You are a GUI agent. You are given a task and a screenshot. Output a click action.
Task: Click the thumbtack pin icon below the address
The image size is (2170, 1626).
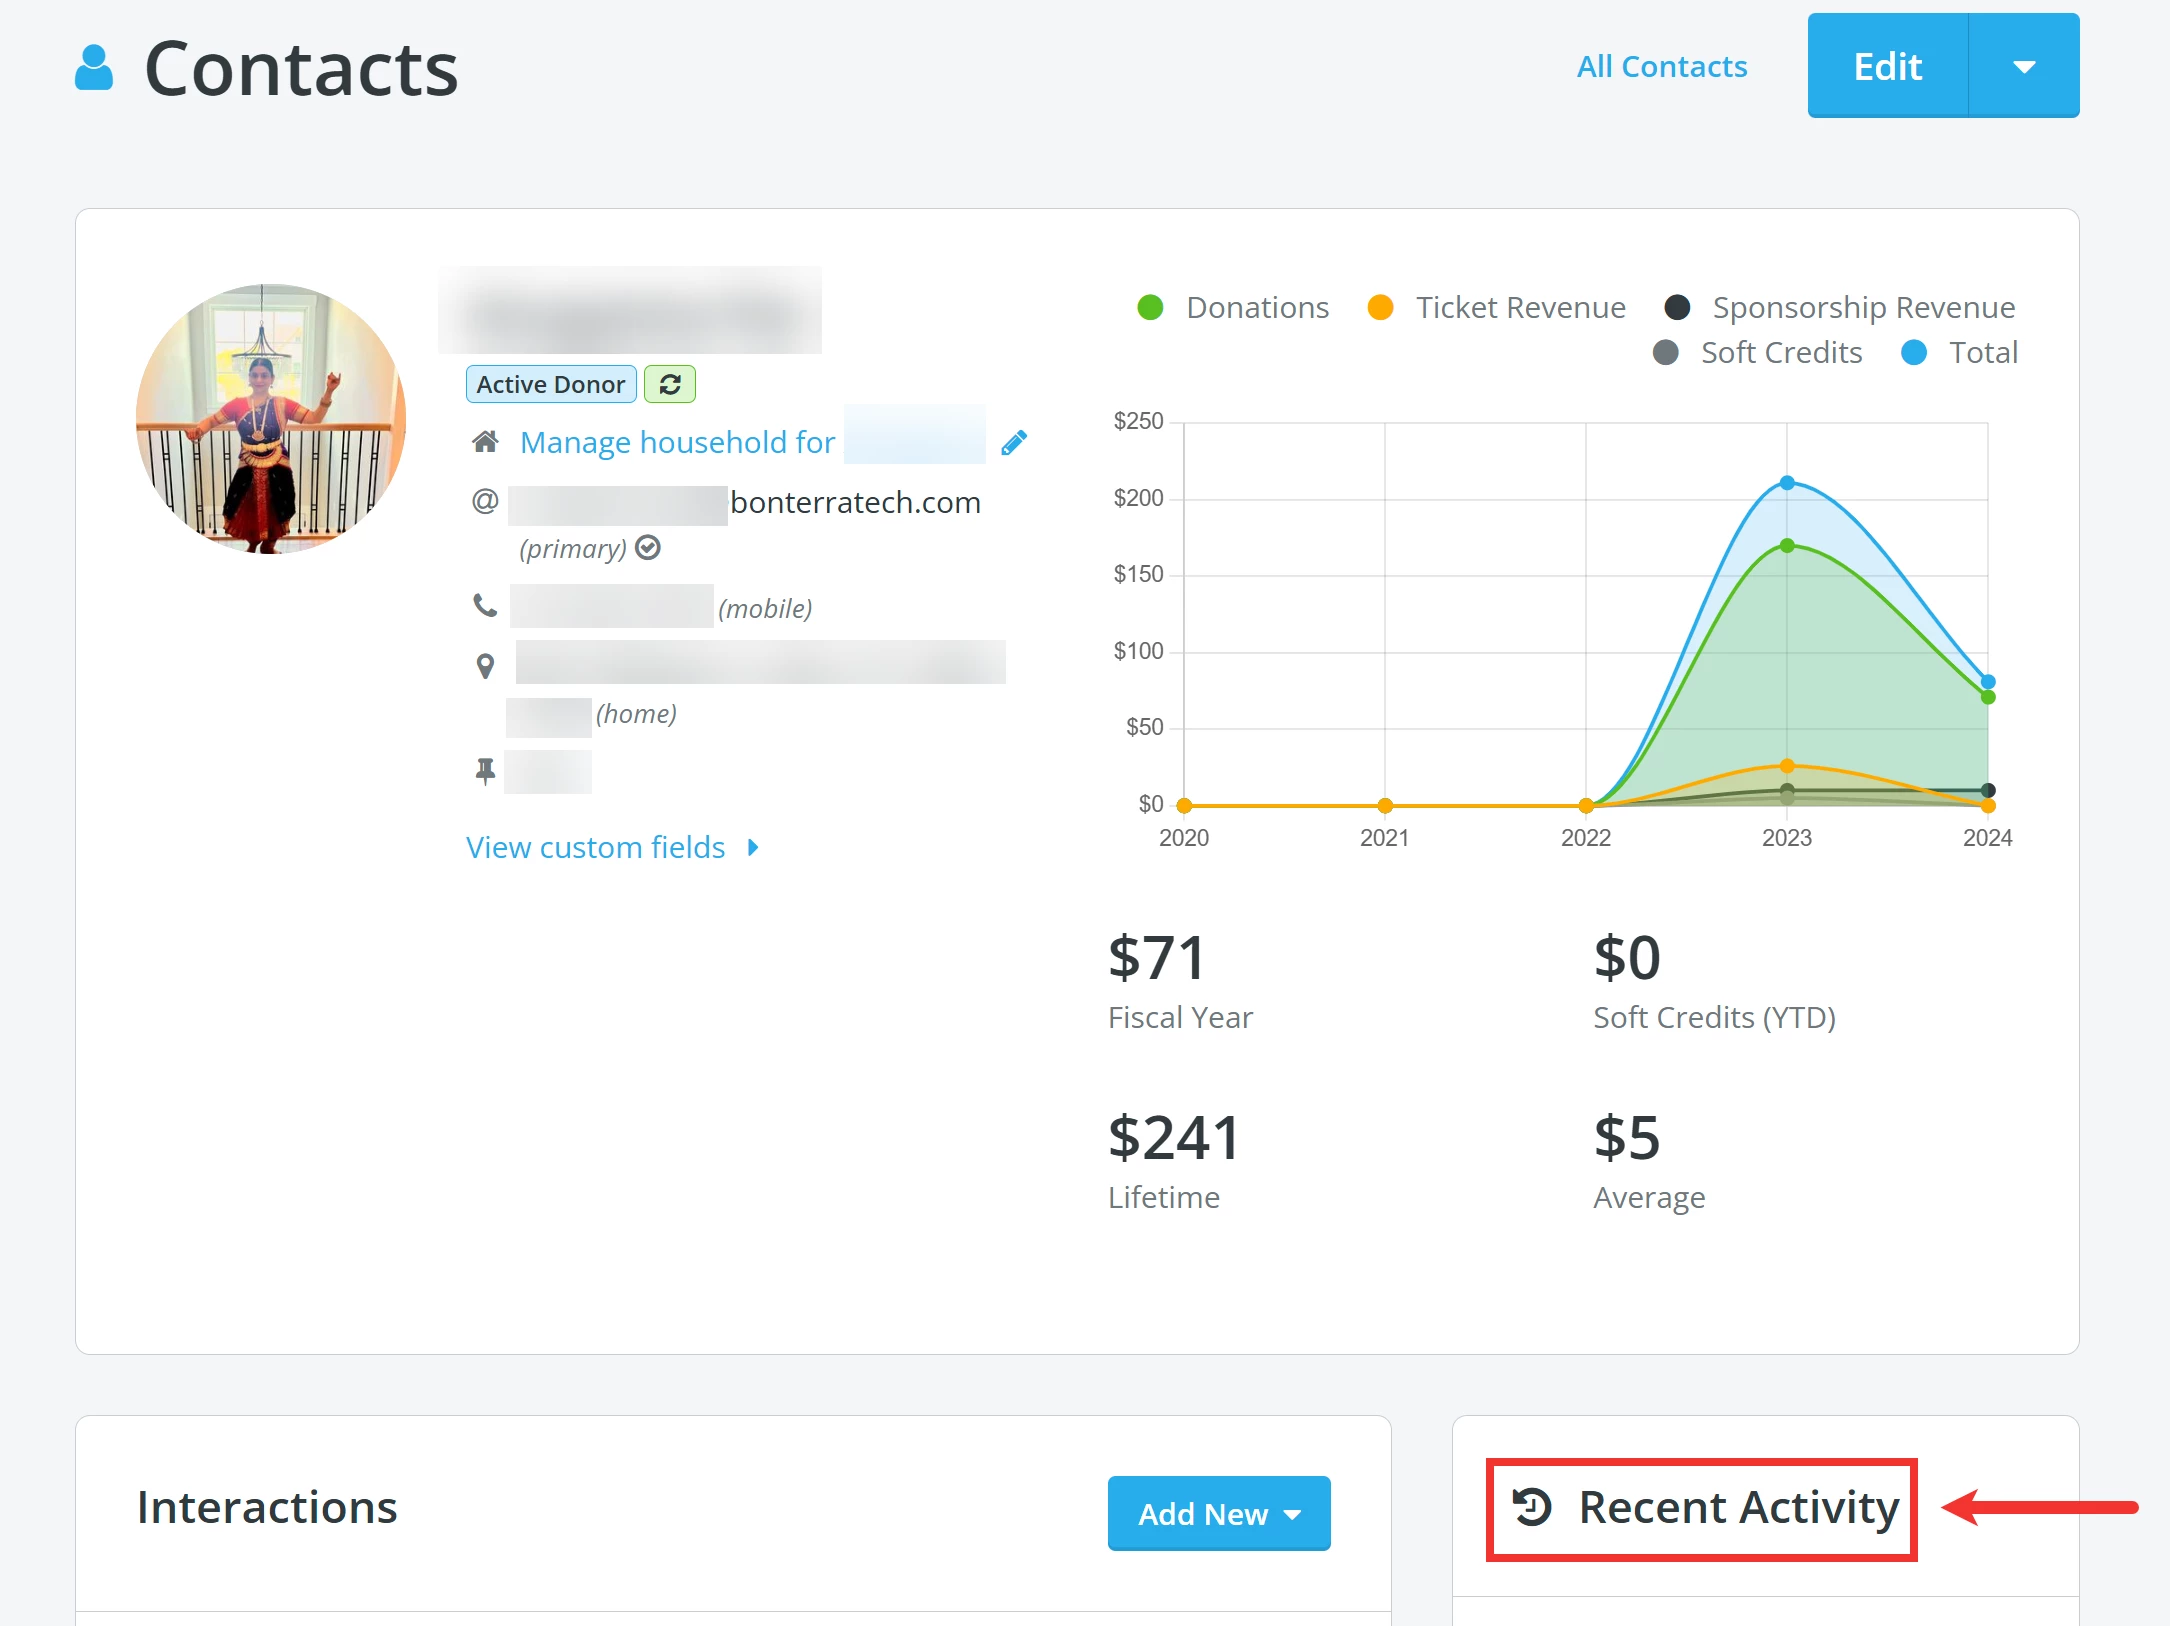coord(487,769)
